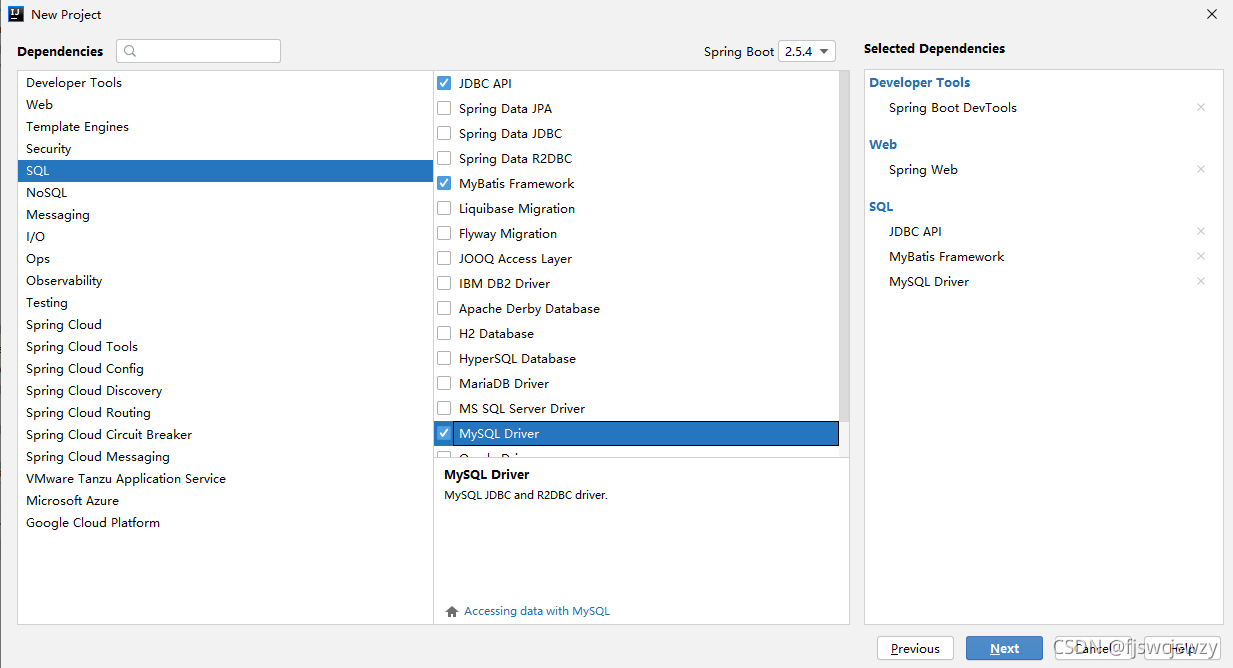Select the Developer Tools category
The width and height of the screenshot is (1233, 668).
click(x=225, y=82)
